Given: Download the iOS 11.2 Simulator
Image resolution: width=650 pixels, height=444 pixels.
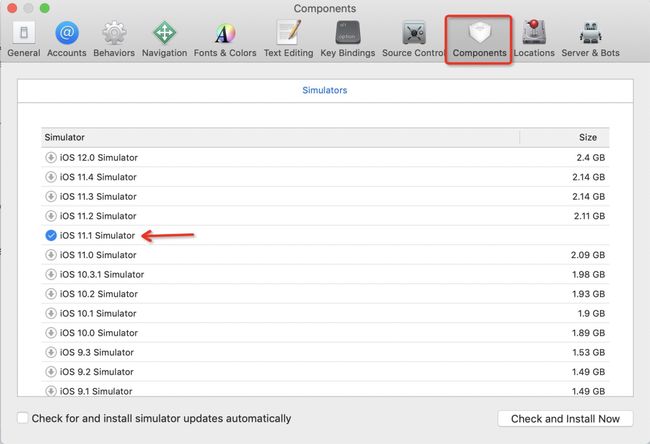Looking at the screenshot, I should [x=51, y=216].
